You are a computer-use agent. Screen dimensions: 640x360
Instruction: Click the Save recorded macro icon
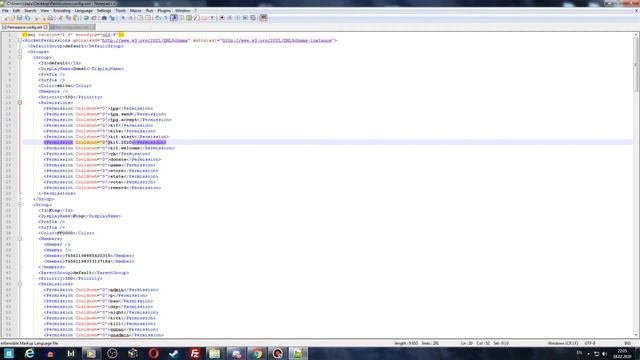(253, 18)
